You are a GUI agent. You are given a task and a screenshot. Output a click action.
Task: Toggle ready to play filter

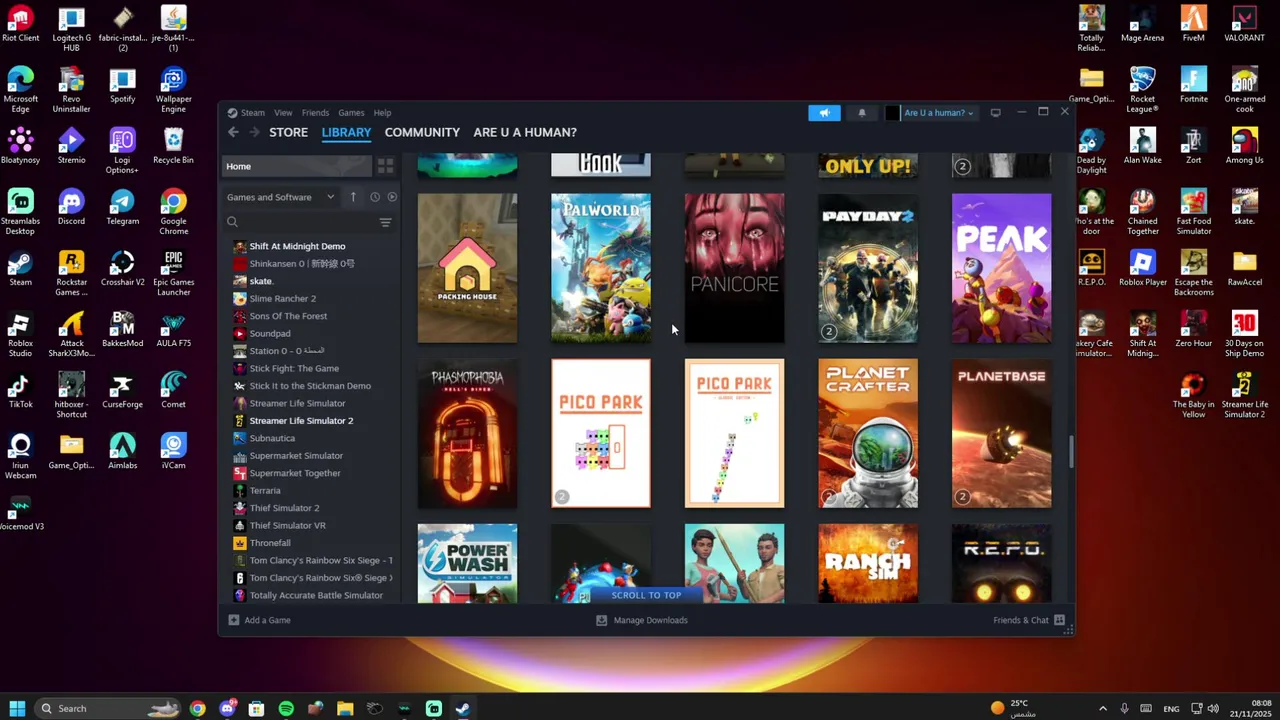click(x=392, y=197)
